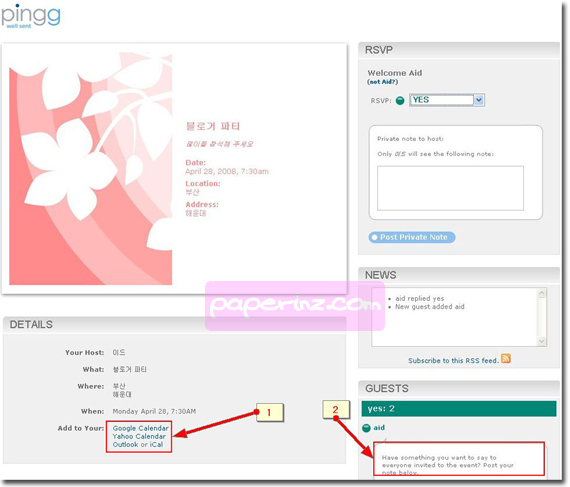The image size is (570, 487).
Task: Click 'Have something you want to say' note text
Action: pyautogui.click(x=447, y=465)
